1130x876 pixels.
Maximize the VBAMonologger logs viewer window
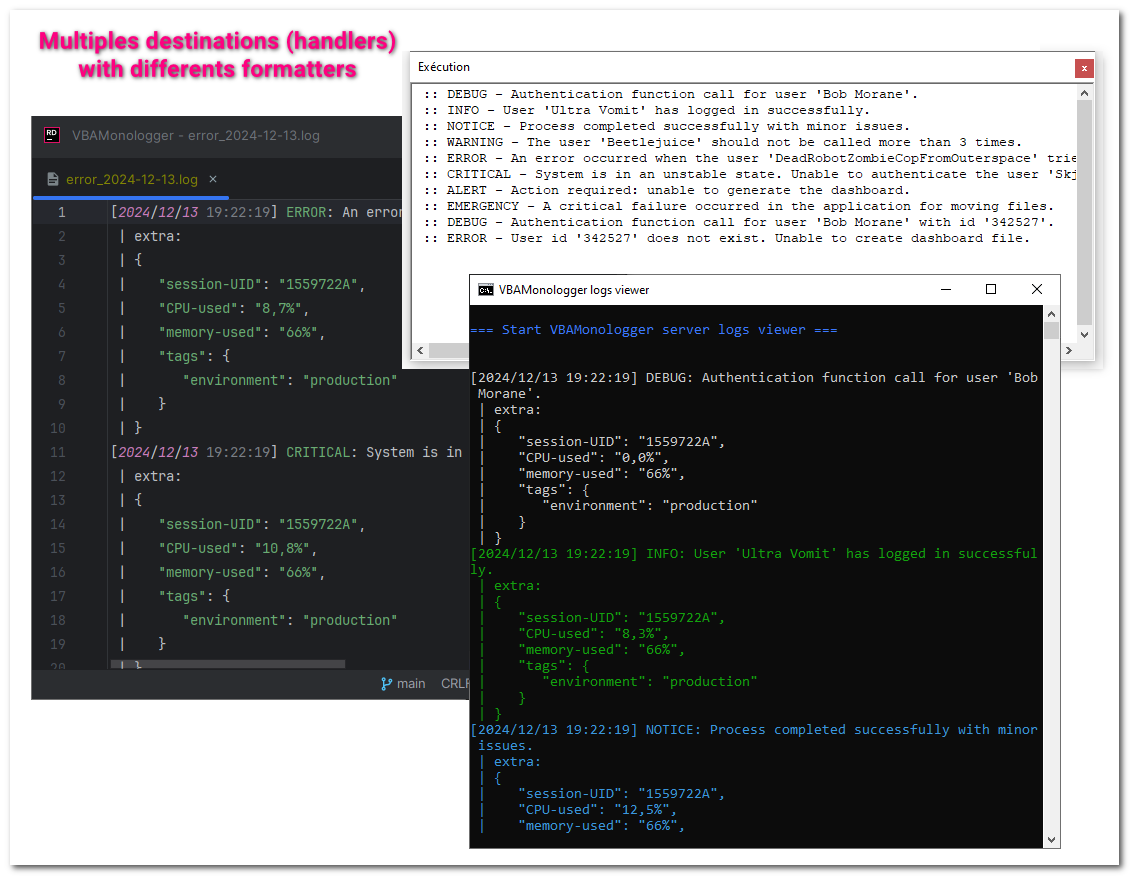tap(991, 290)
